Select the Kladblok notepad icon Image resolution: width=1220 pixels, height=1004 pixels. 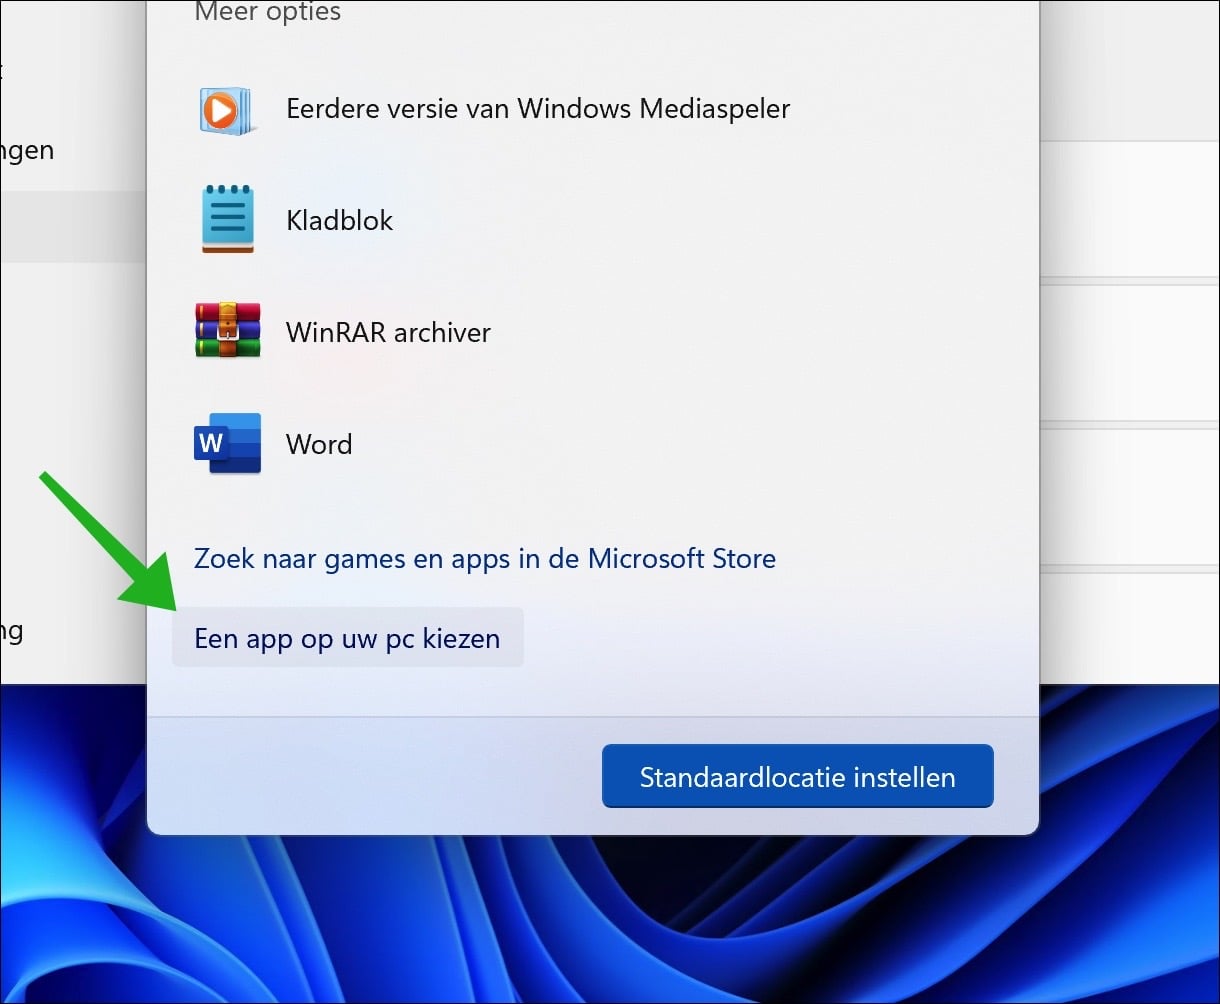pos(228,220)
